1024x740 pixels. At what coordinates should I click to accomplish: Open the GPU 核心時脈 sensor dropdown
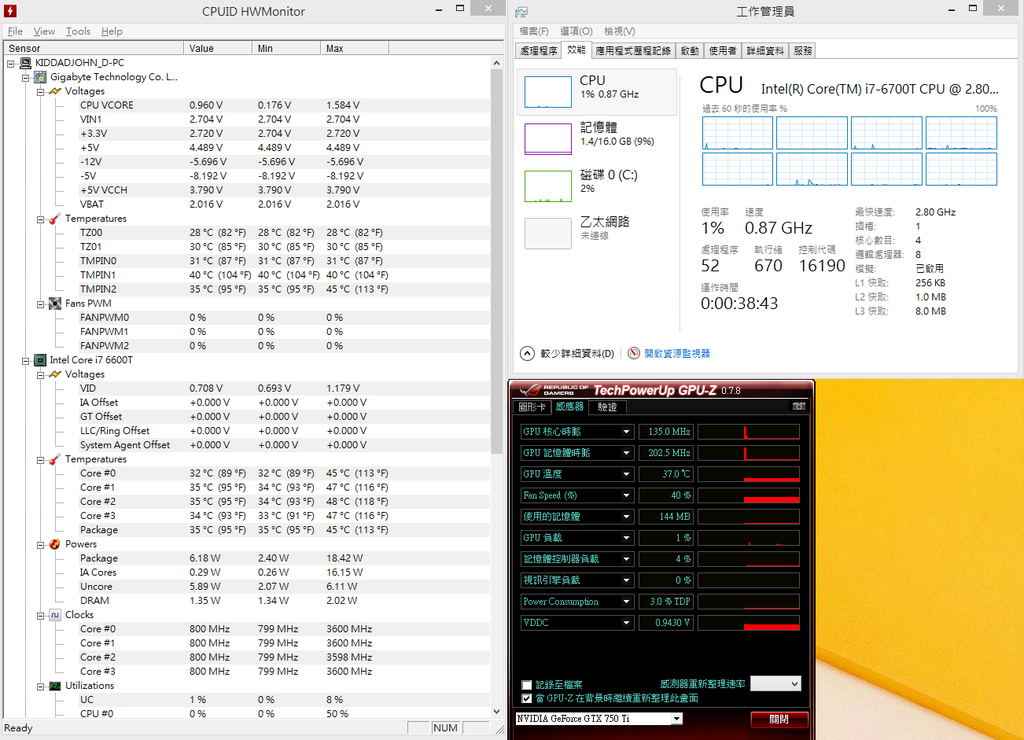click(x=626, y=432)
